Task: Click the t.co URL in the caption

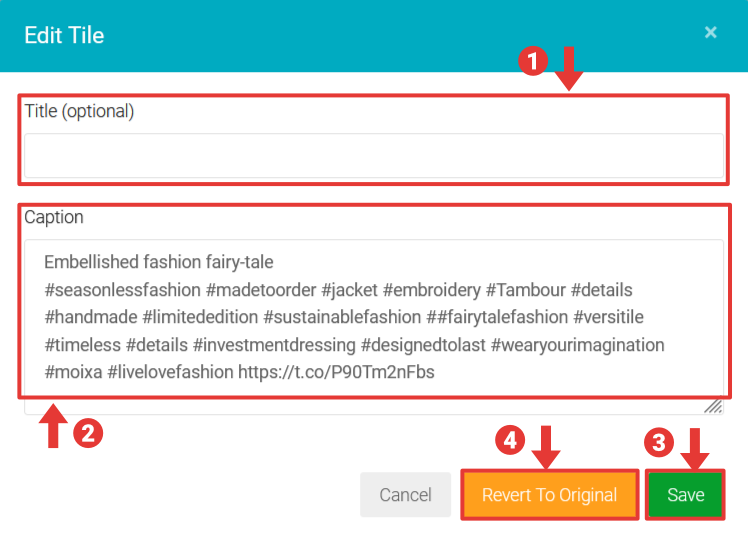Action: 336,372
